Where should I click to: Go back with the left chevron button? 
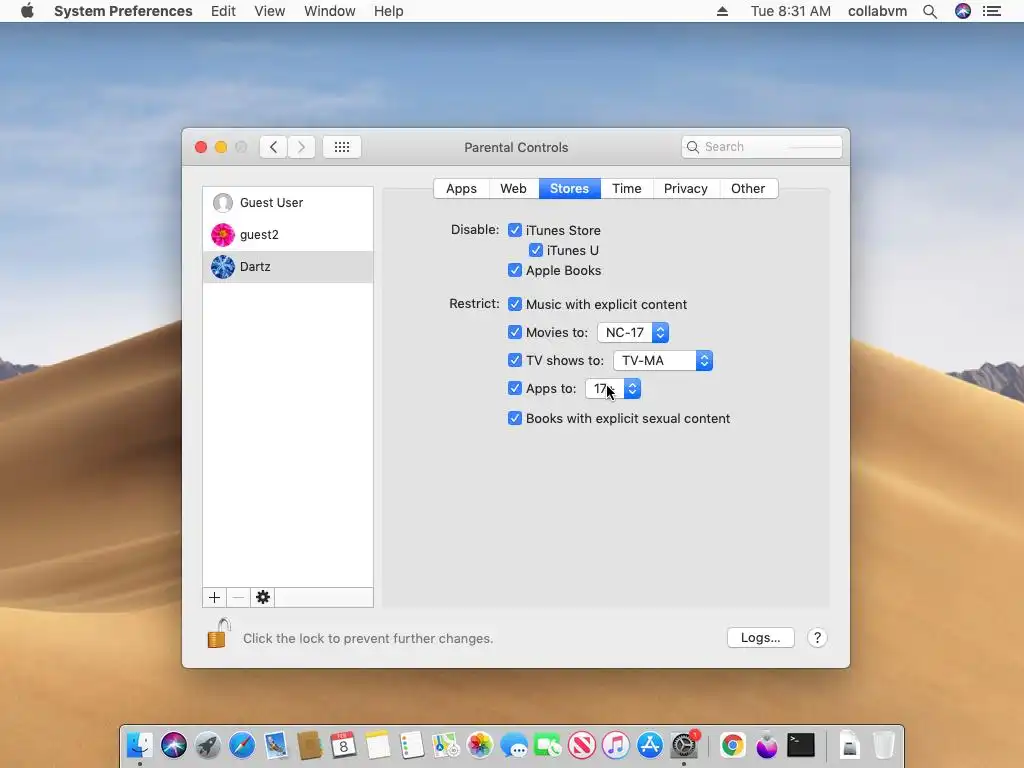[x=274, y=147]
